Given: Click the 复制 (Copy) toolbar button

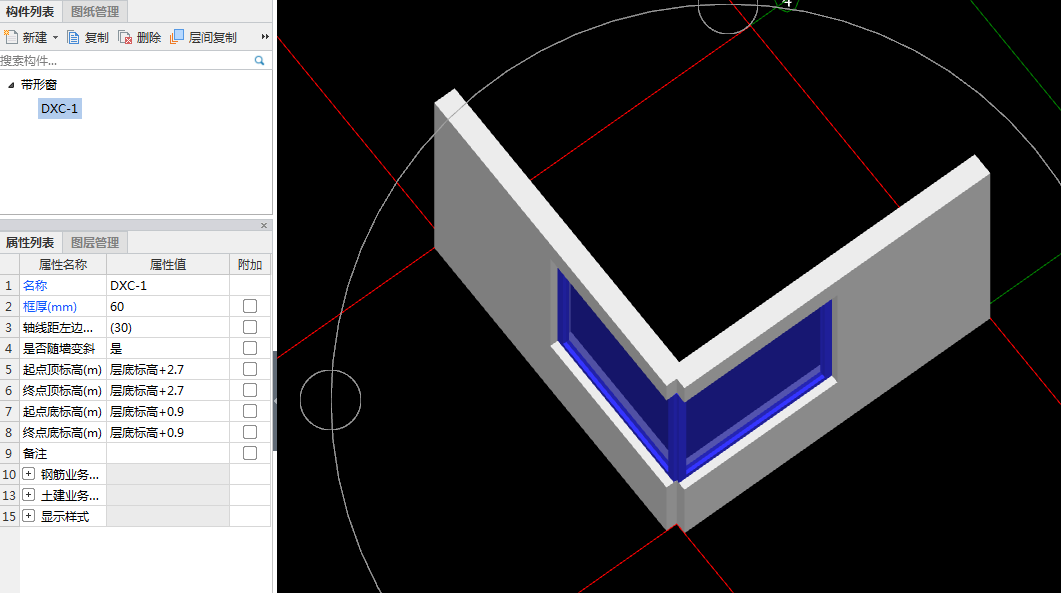Looking at the screenshot, I should [x=88, y=37].
